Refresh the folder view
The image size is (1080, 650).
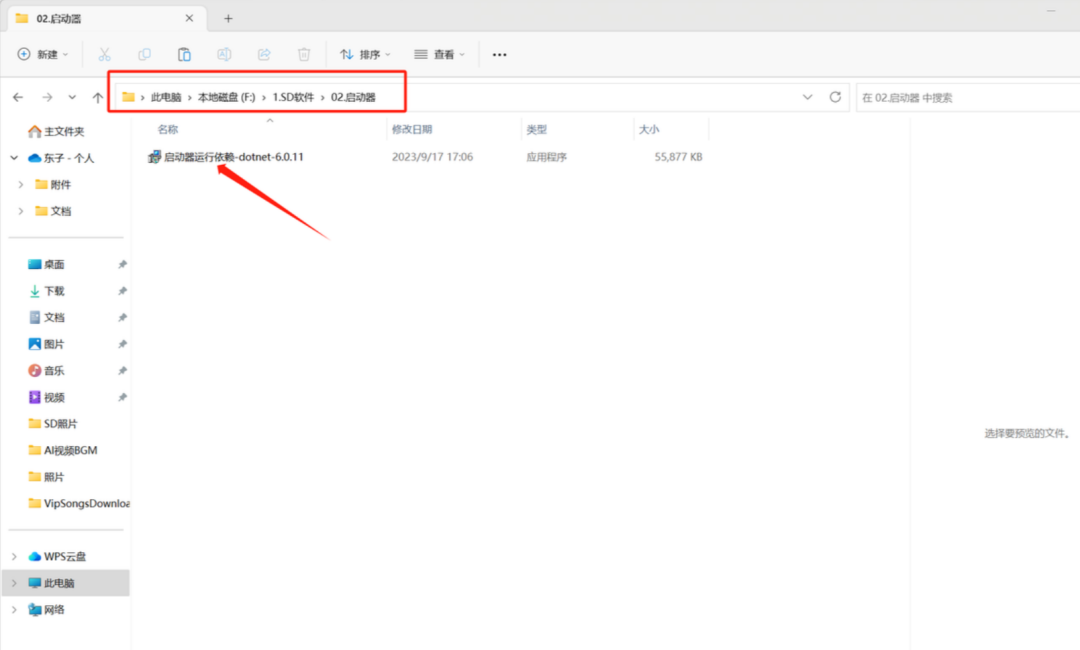point(835,97)
